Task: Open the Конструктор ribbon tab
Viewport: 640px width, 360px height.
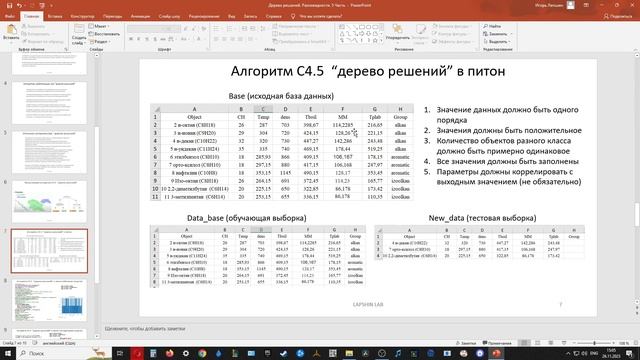Action: [x=82, y=16]
